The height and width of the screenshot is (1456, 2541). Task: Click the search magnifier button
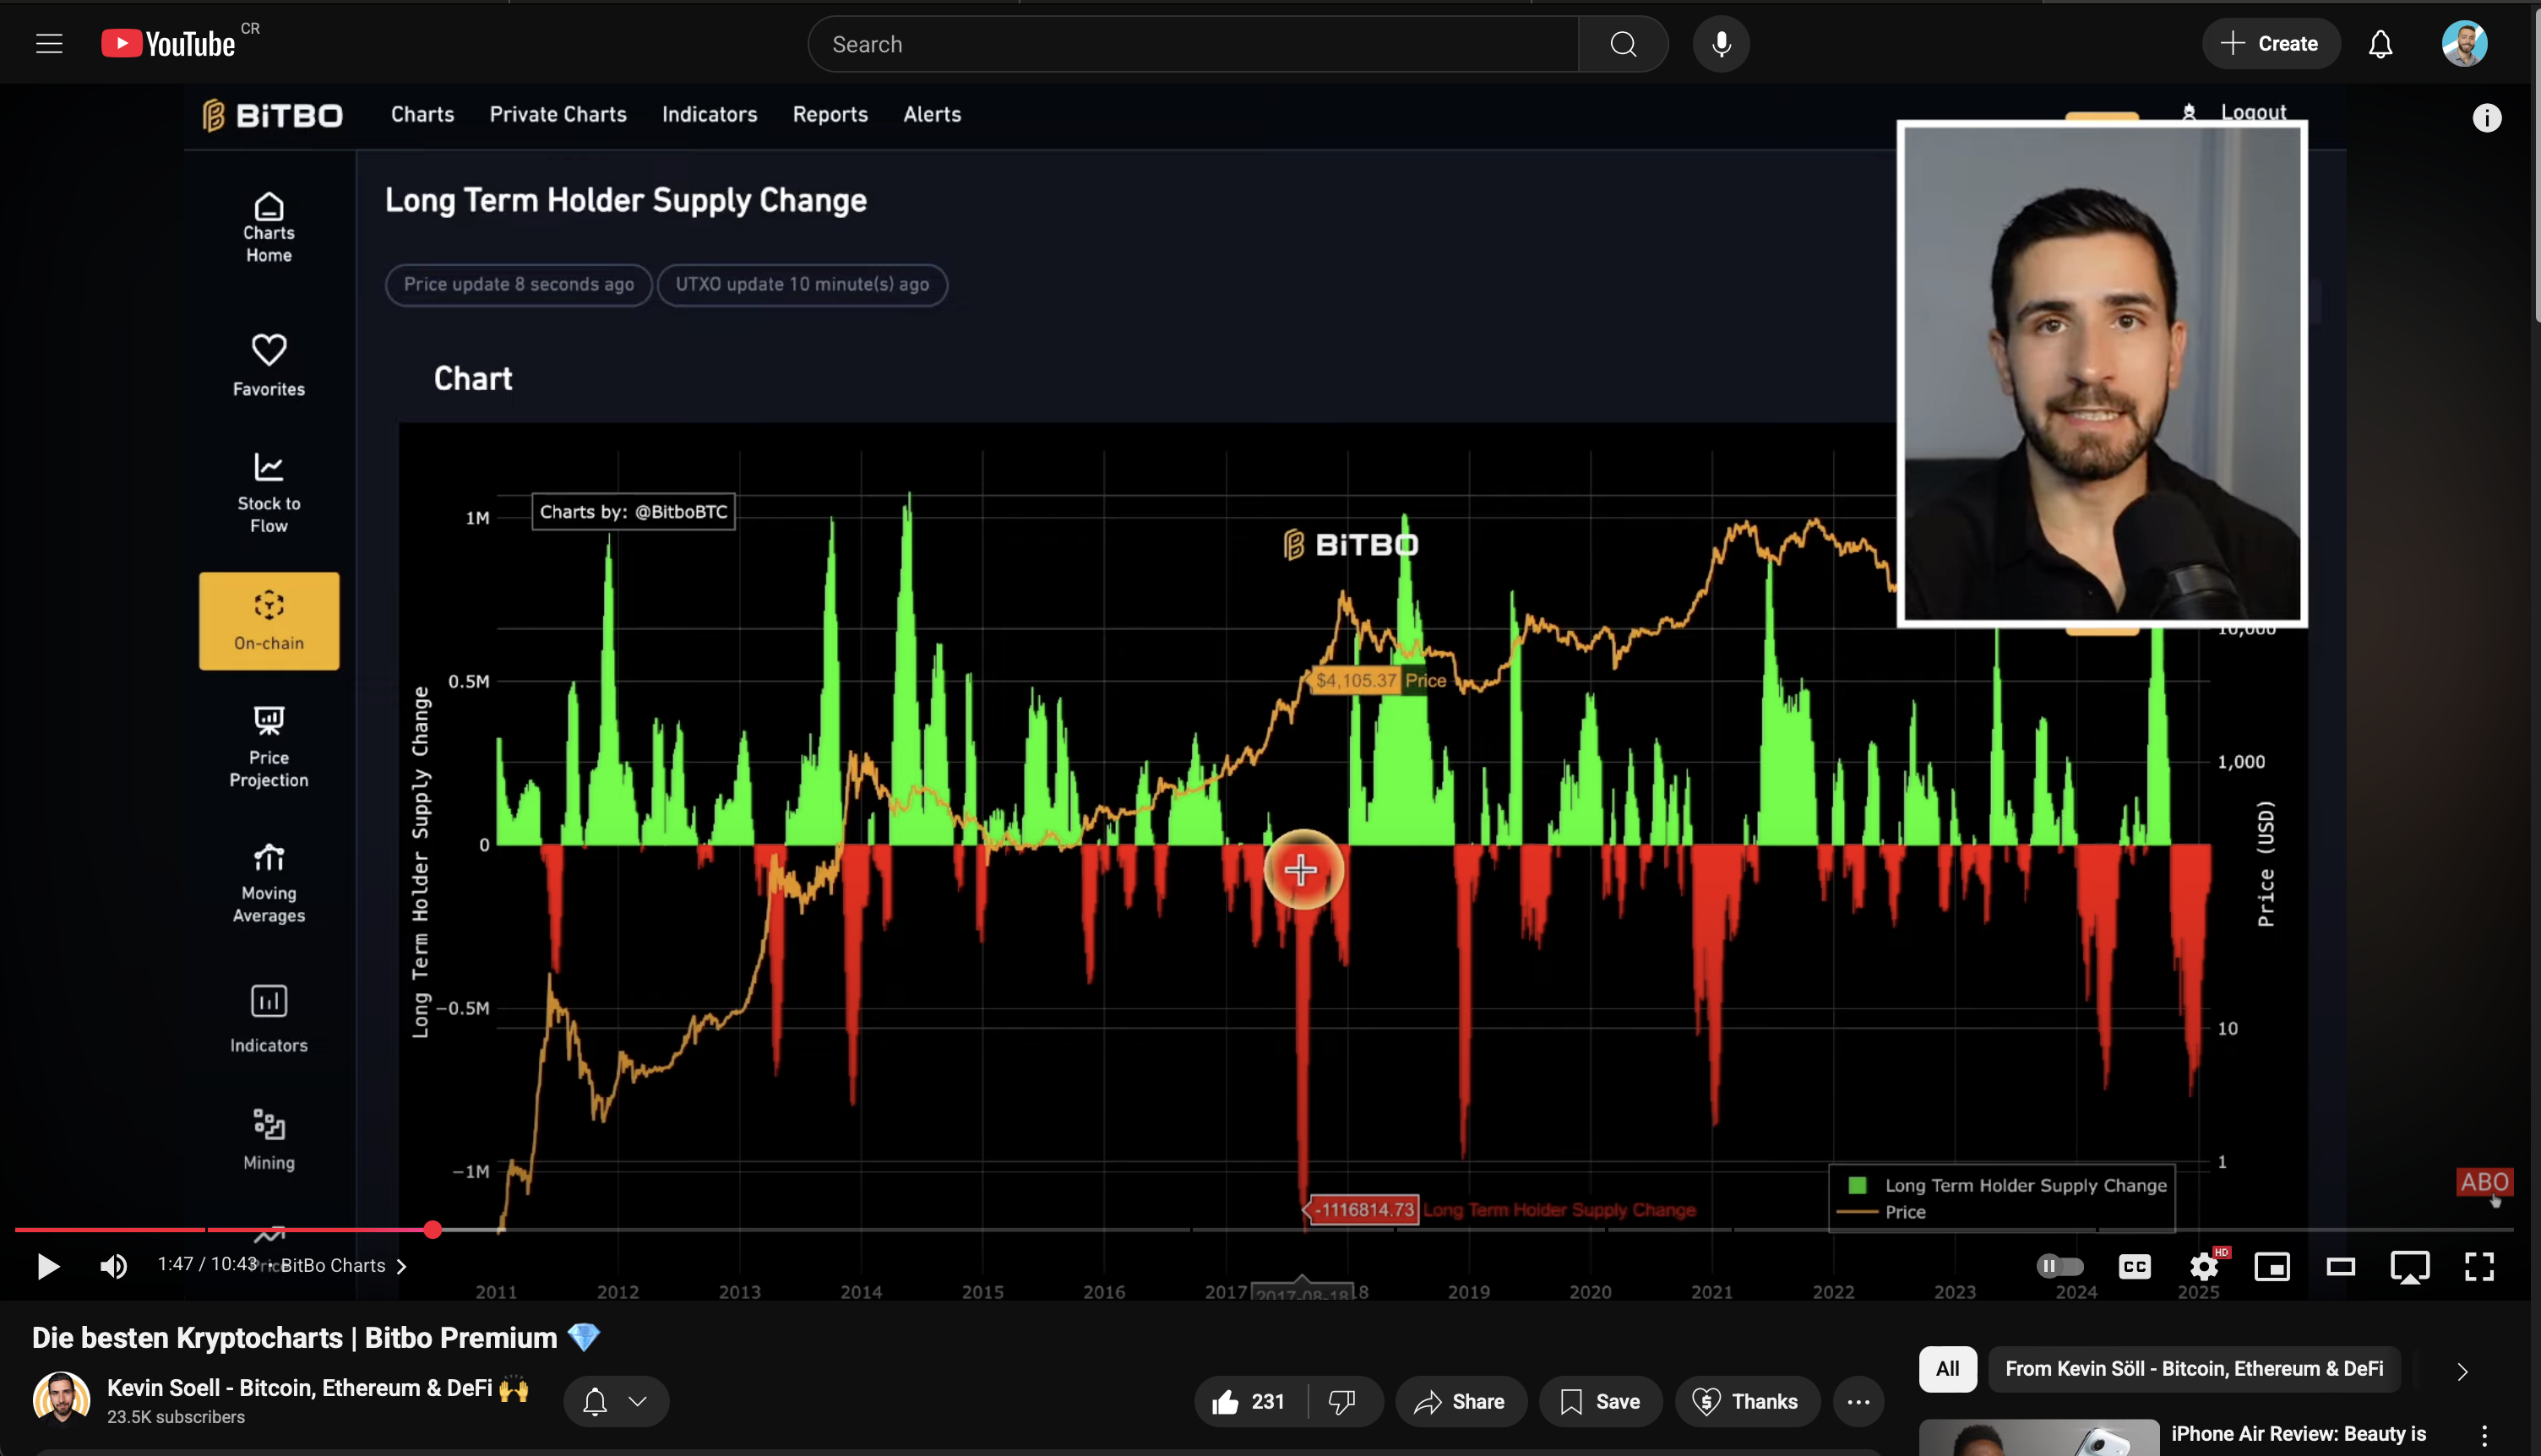(x=1623, y=44)
